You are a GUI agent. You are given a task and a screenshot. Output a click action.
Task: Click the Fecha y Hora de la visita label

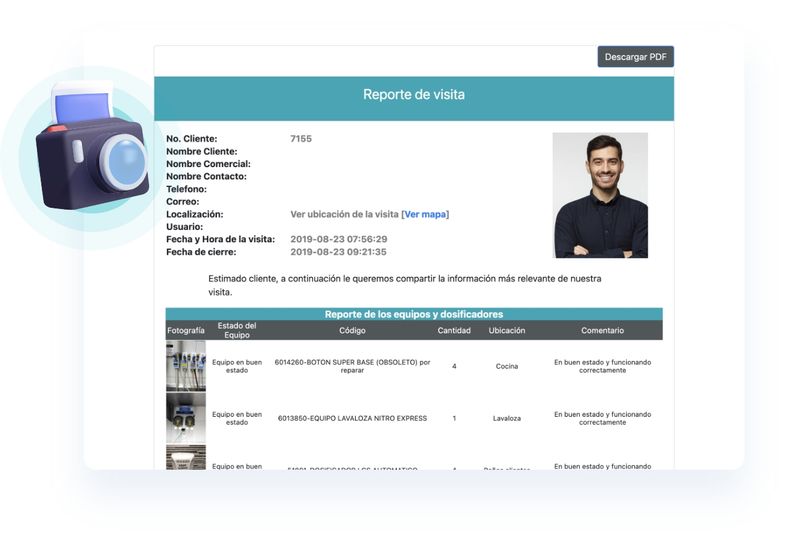tap(220, 239)
